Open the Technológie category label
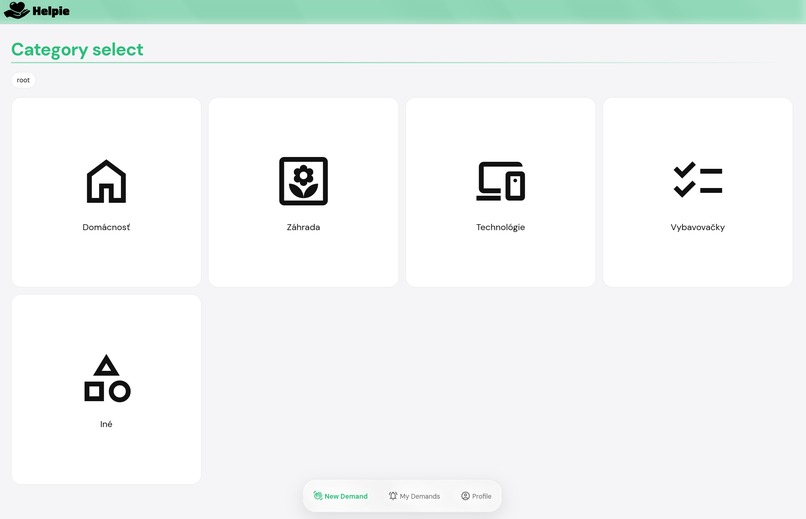This screenshot has width=806, height=519. click(x=501, y=227)
